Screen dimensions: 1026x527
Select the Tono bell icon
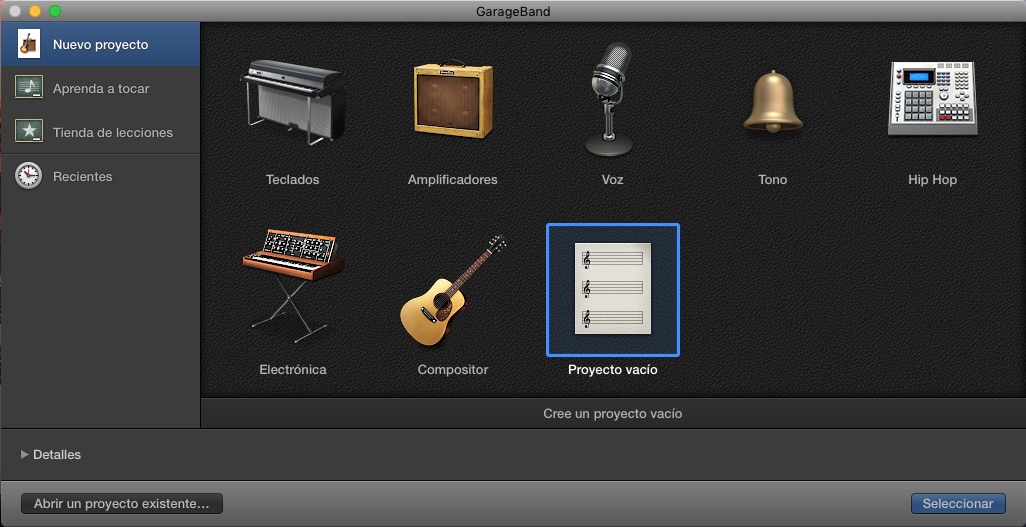point(773,101)
